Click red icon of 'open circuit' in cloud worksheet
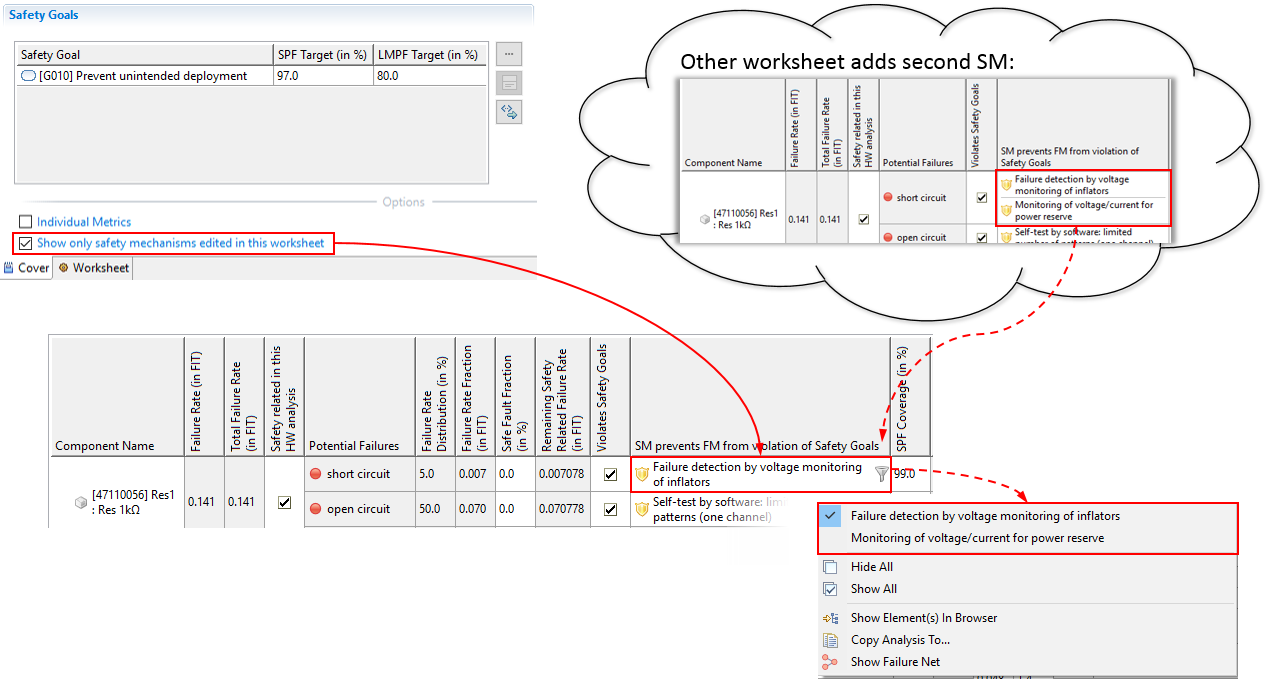Image resolution: width=1267 pixels, height=679 pixels. click(x=888, y=238)
